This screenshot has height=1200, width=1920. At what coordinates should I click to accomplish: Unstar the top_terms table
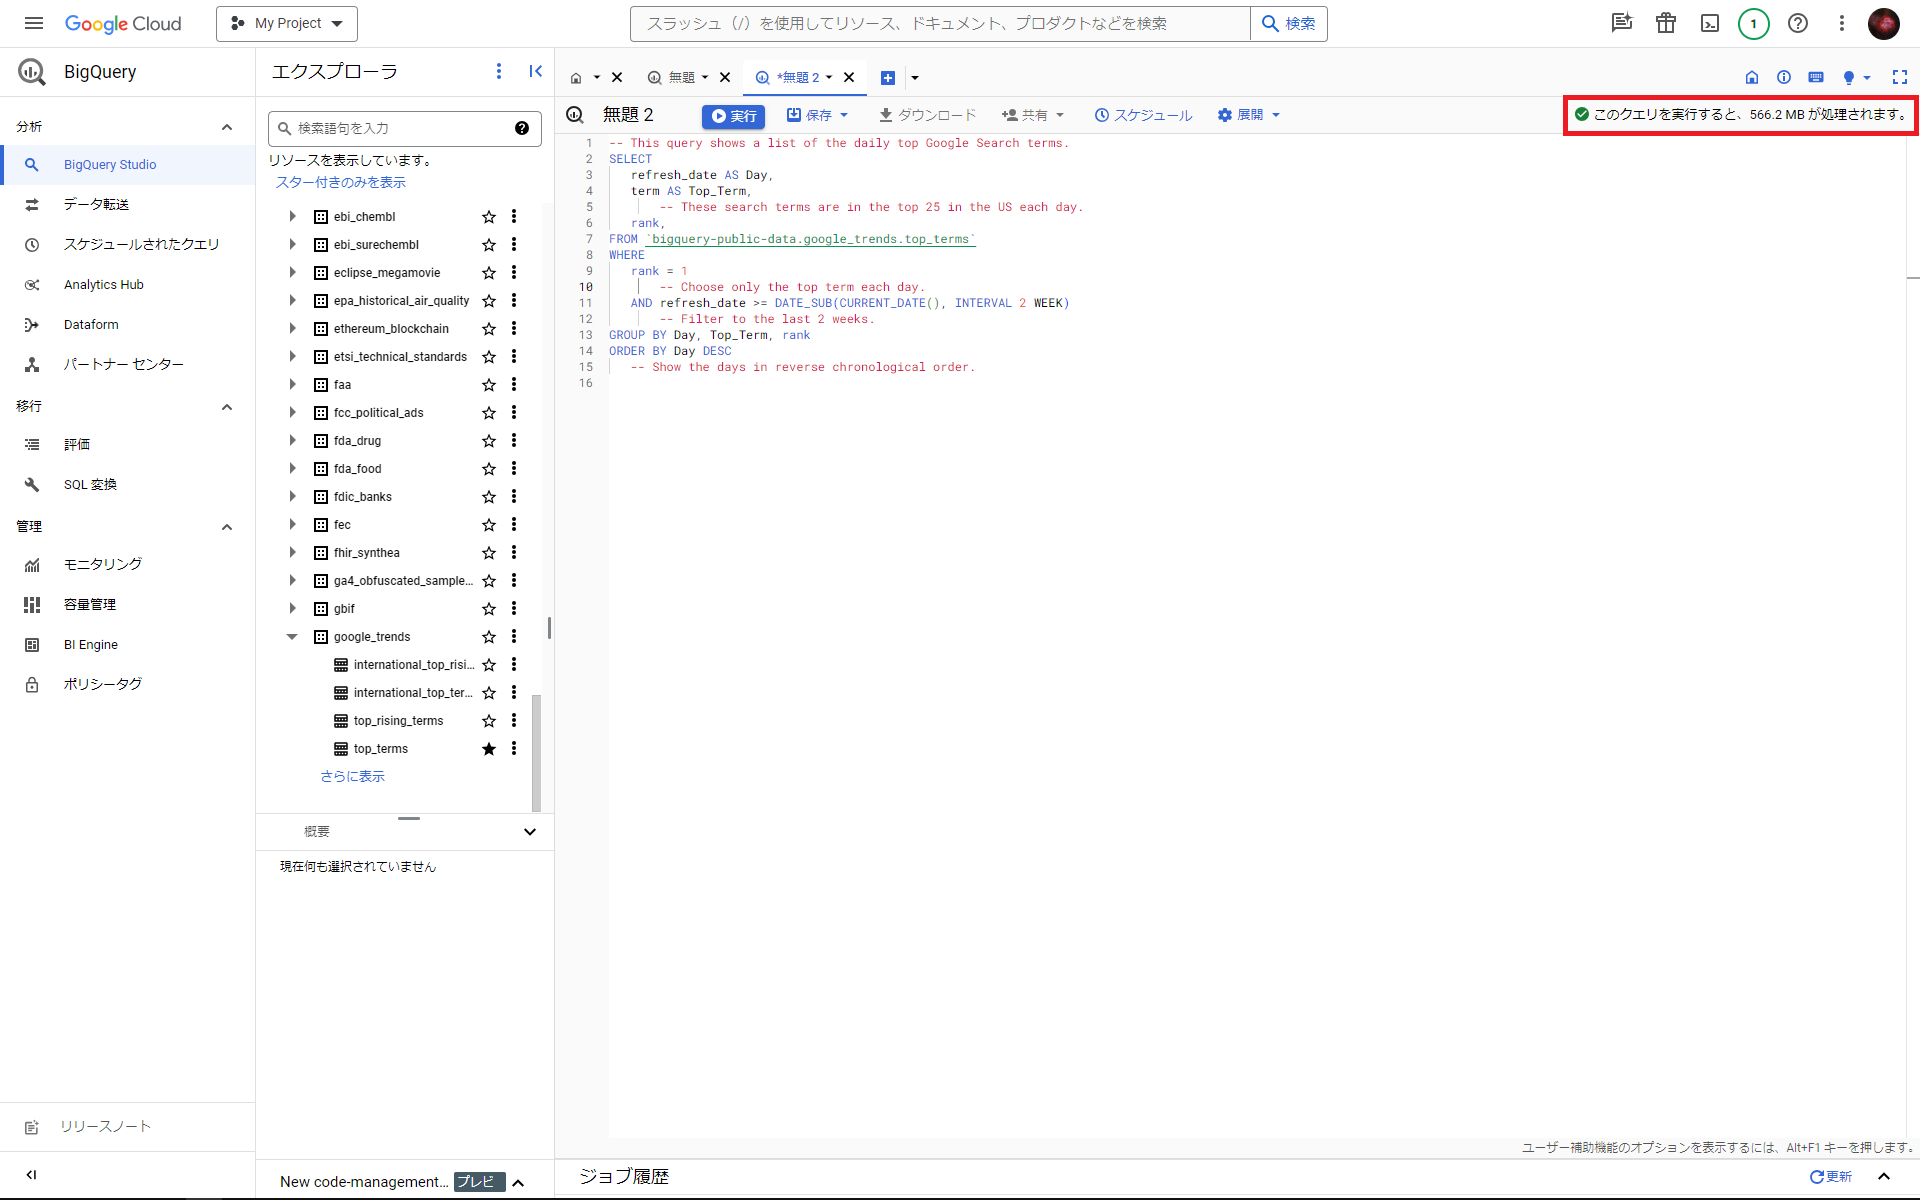click(x=489, y=748)
